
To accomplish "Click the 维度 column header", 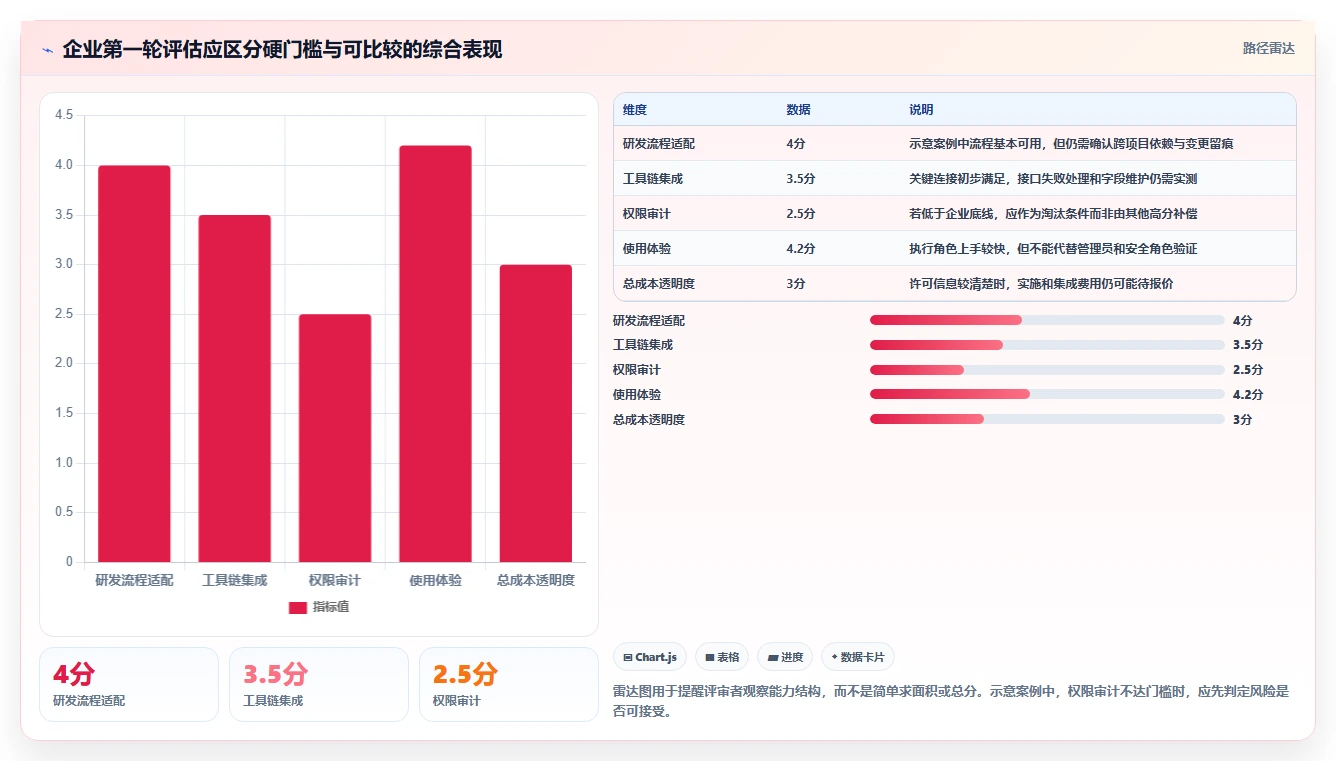I will 635,110.
